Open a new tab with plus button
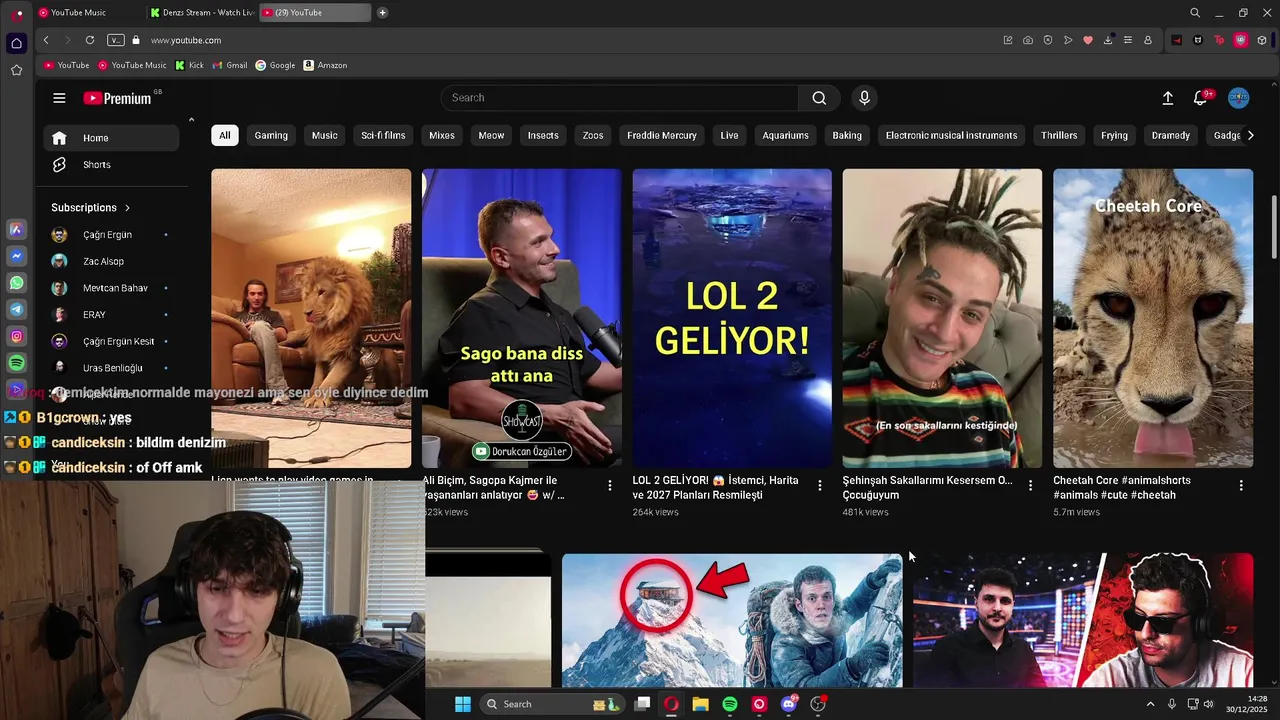1280x720 pixels. (x=382, y=13)
